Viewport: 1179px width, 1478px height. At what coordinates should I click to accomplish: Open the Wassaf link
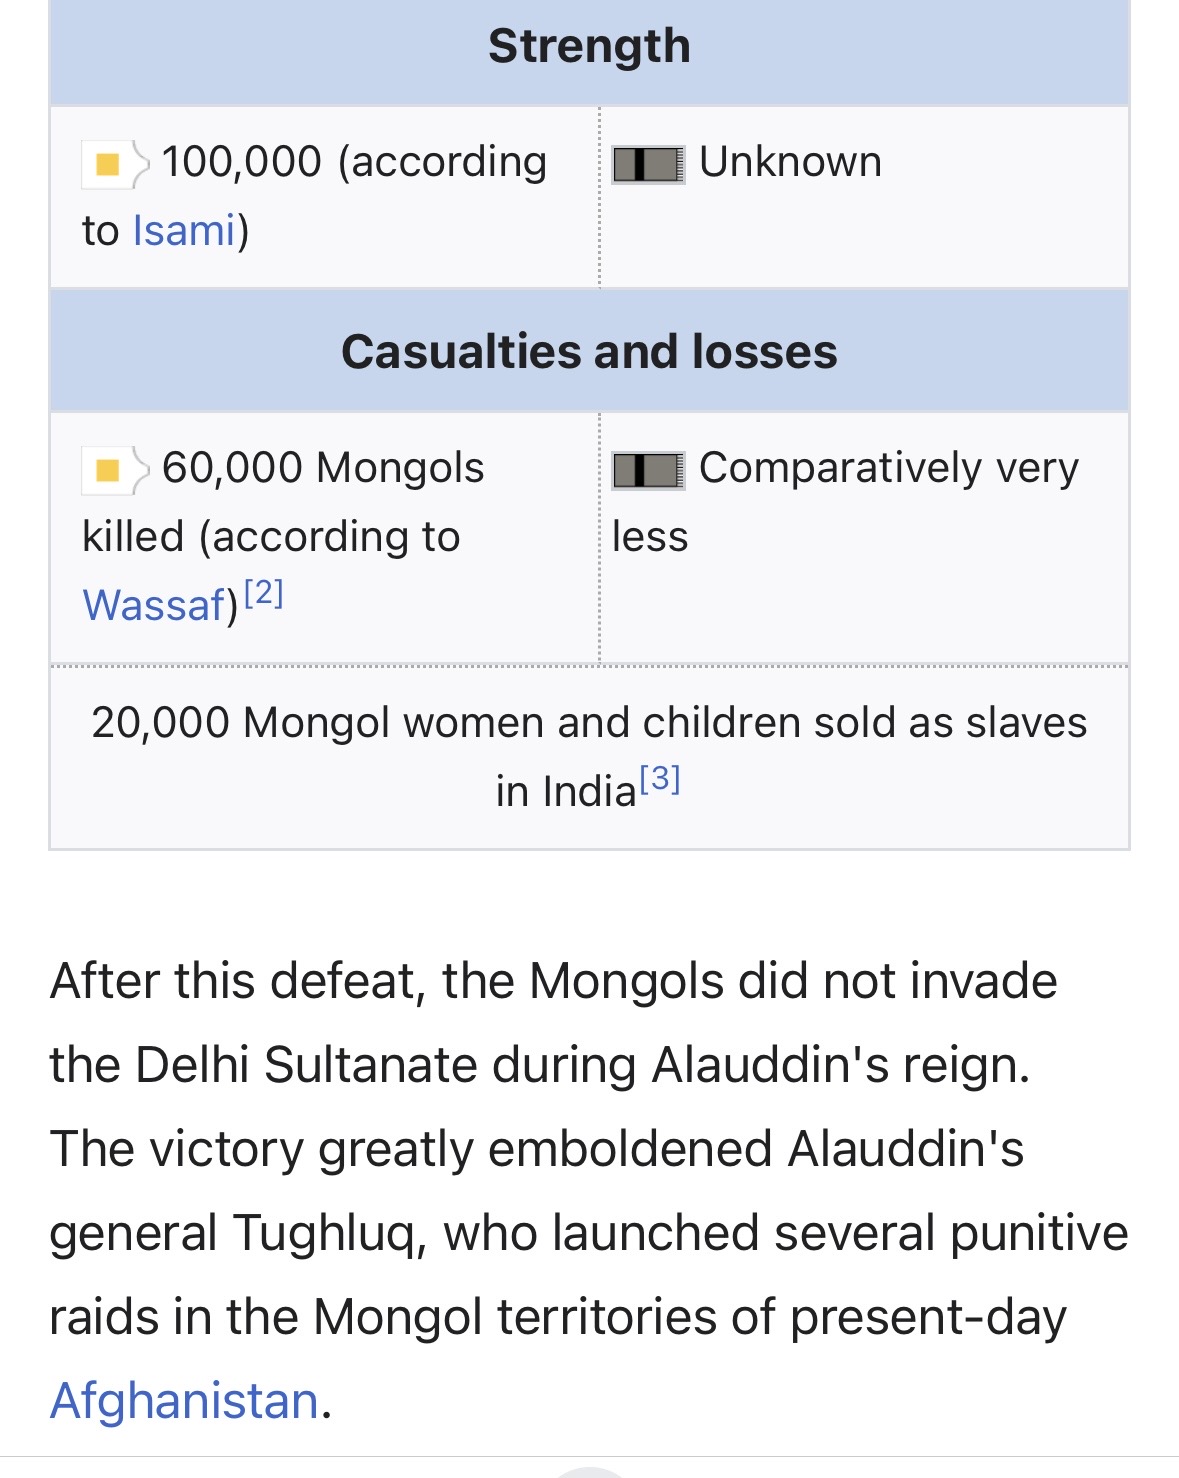coord(155,605)
